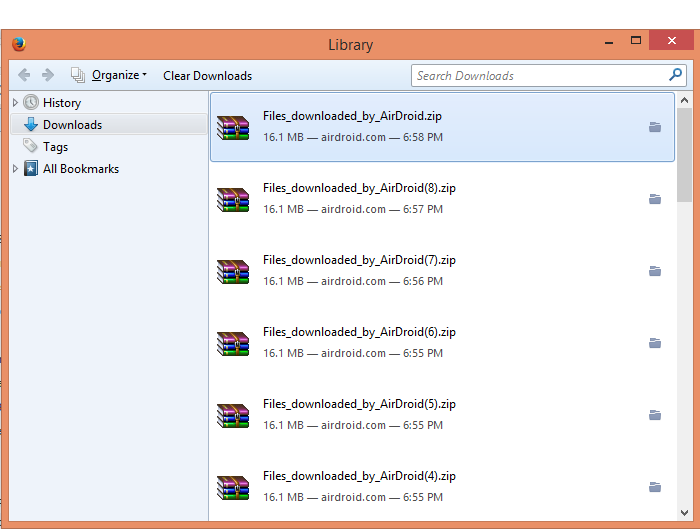Open the Organize dropdown menu
The width and height of the screenshot is (700, 530).
[119, 75]
